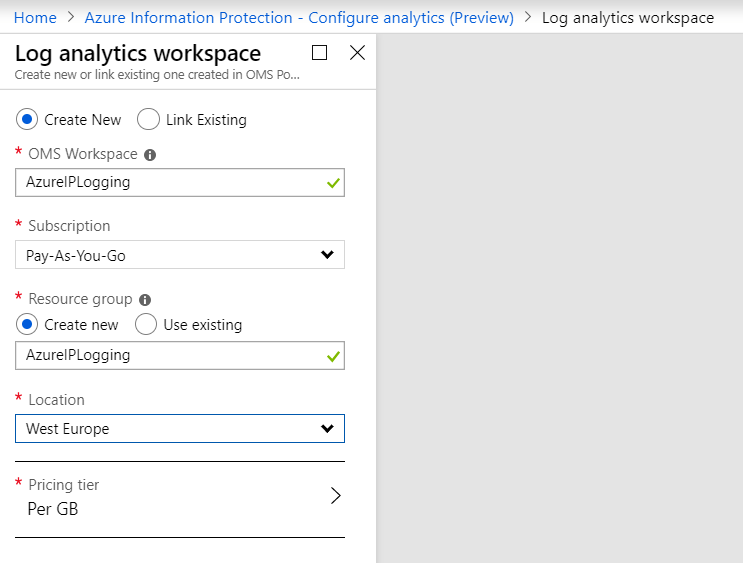The width and height of the screenshot is (743, 563).
Task: Choose Create new resource group option
Action: (27, 325)
